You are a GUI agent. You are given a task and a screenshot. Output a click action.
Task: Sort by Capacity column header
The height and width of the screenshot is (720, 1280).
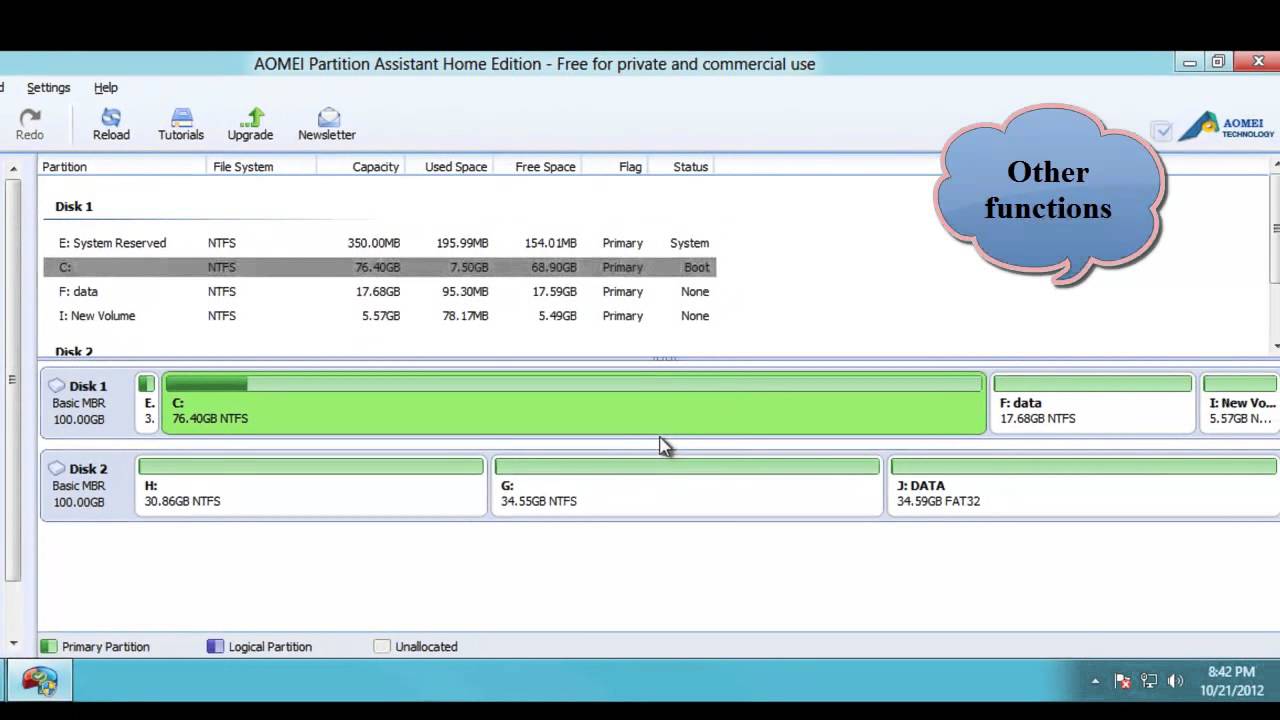[x=360, y=167]
